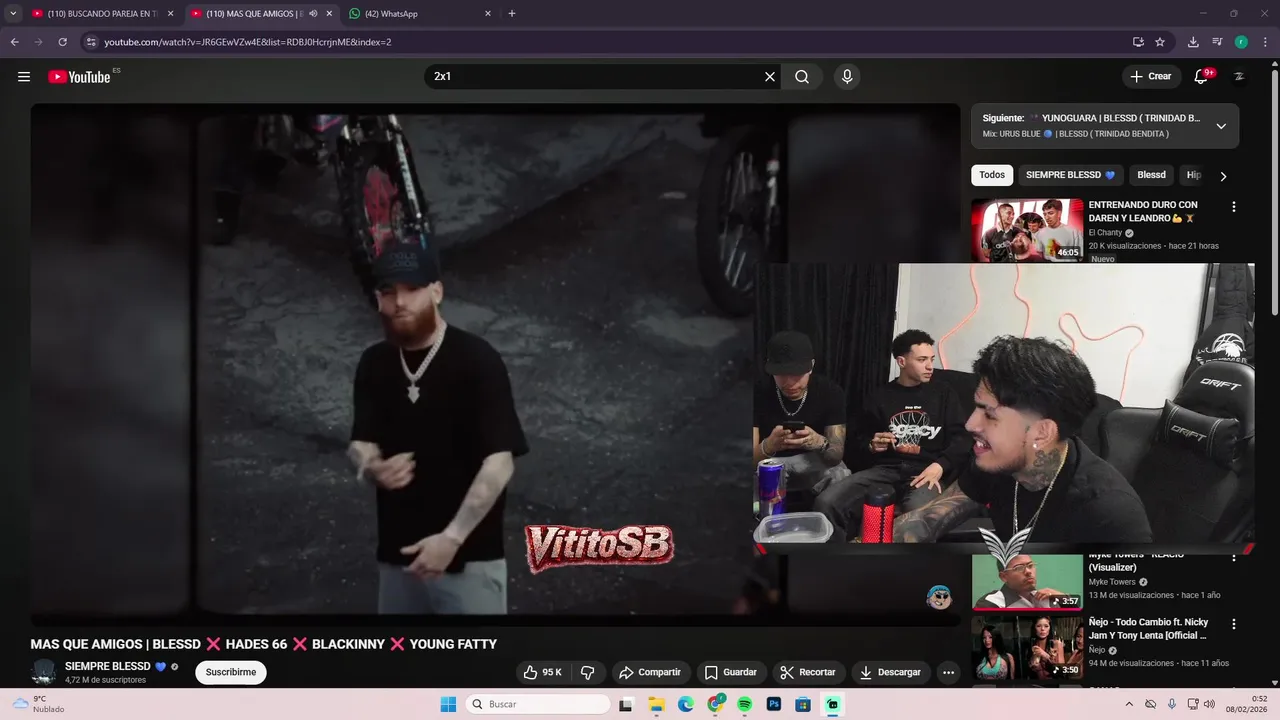The image size is (1280, 720).
Task: Select the Todos filter chip
Action: [992, 175]
